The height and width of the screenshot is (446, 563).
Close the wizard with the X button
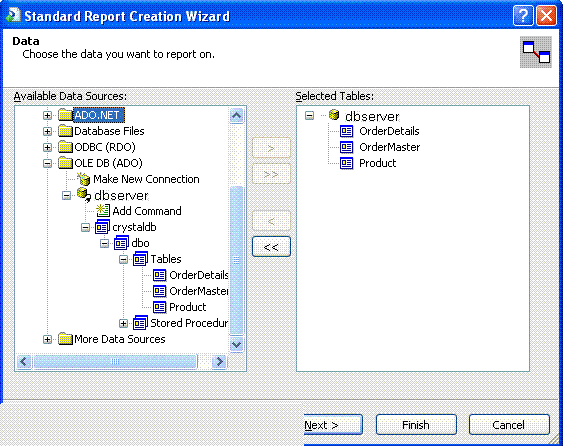546,16
